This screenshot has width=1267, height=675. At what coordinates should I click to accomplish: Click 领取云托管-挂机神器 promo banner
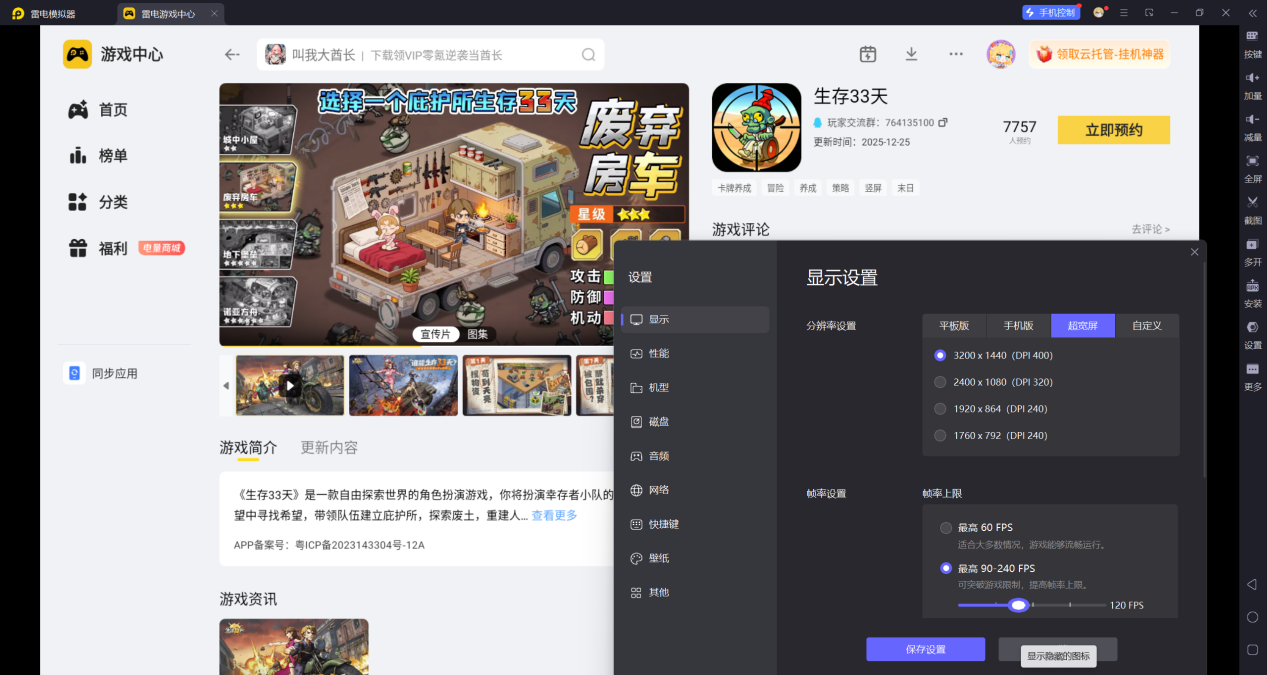pos(1099,54)
